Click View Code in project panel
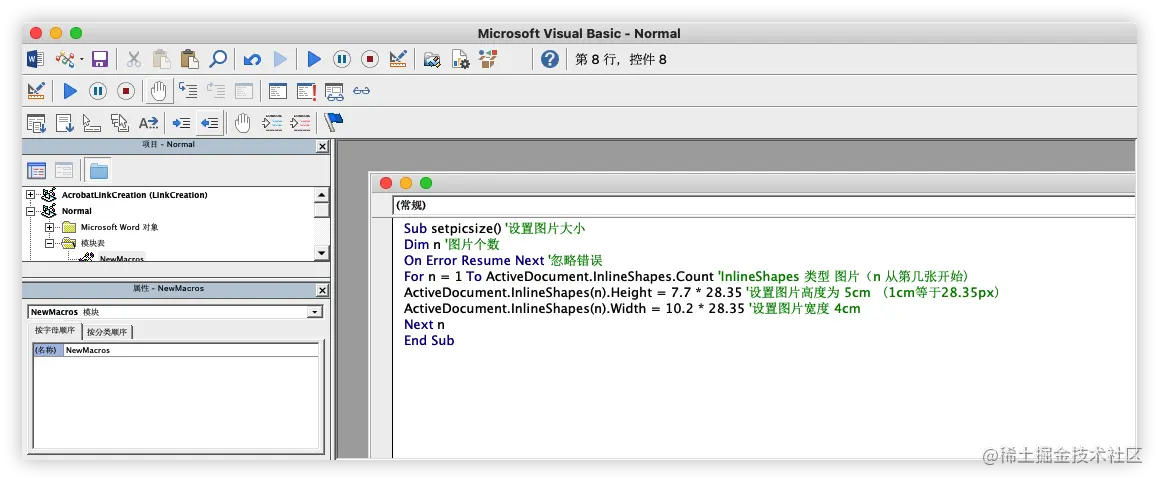The image size is (1159, 482). [x=36, y=171]
